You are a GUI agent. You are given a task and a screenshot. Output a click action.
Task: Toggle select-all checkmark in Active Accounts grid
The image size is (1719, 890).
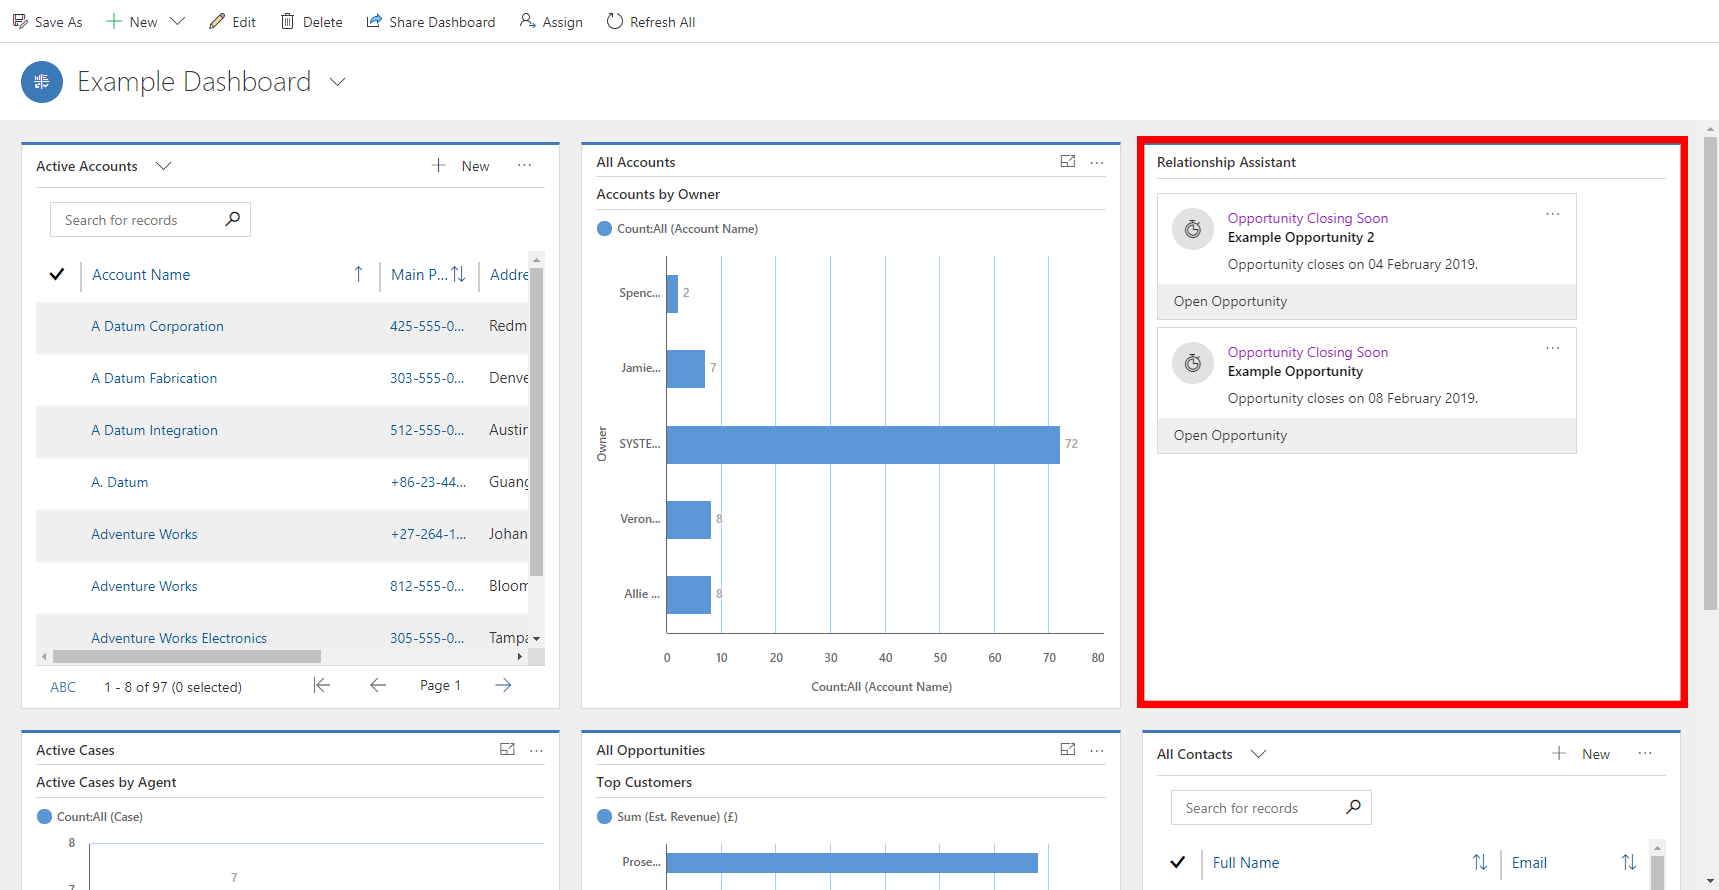57,274
